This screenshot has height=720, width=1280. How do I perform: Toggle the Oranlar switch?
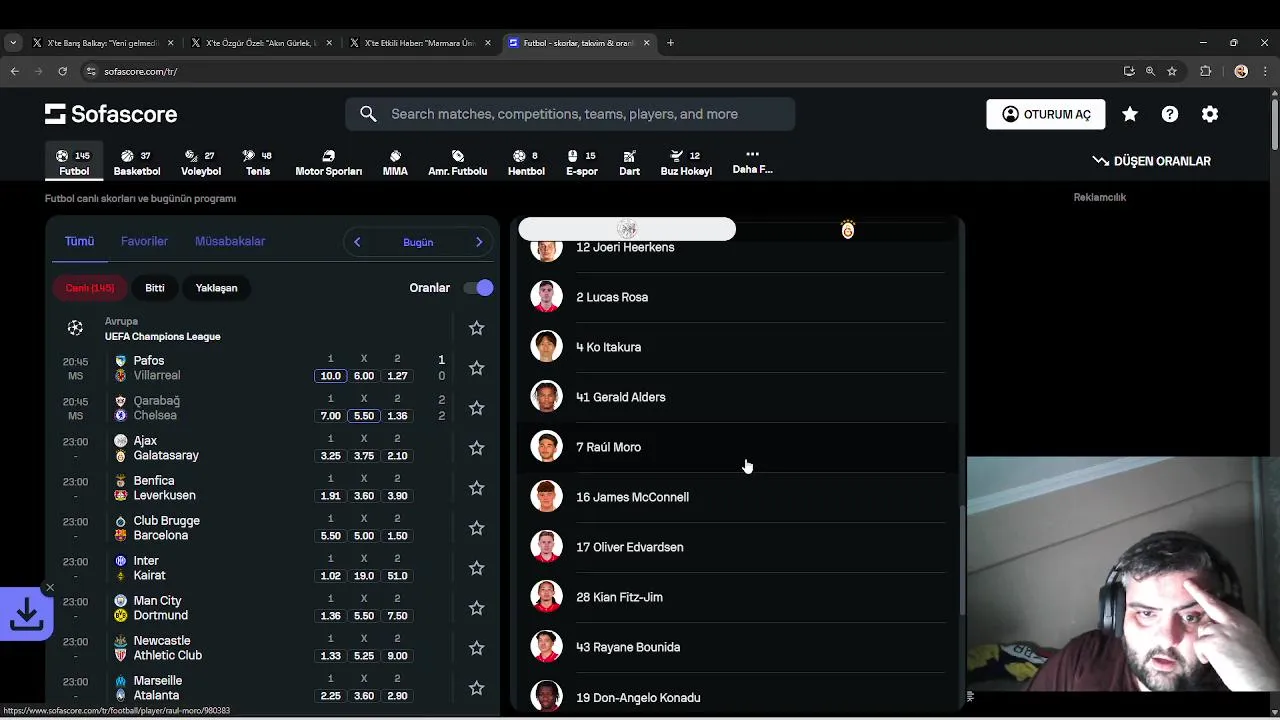click(x=478, y=288)
